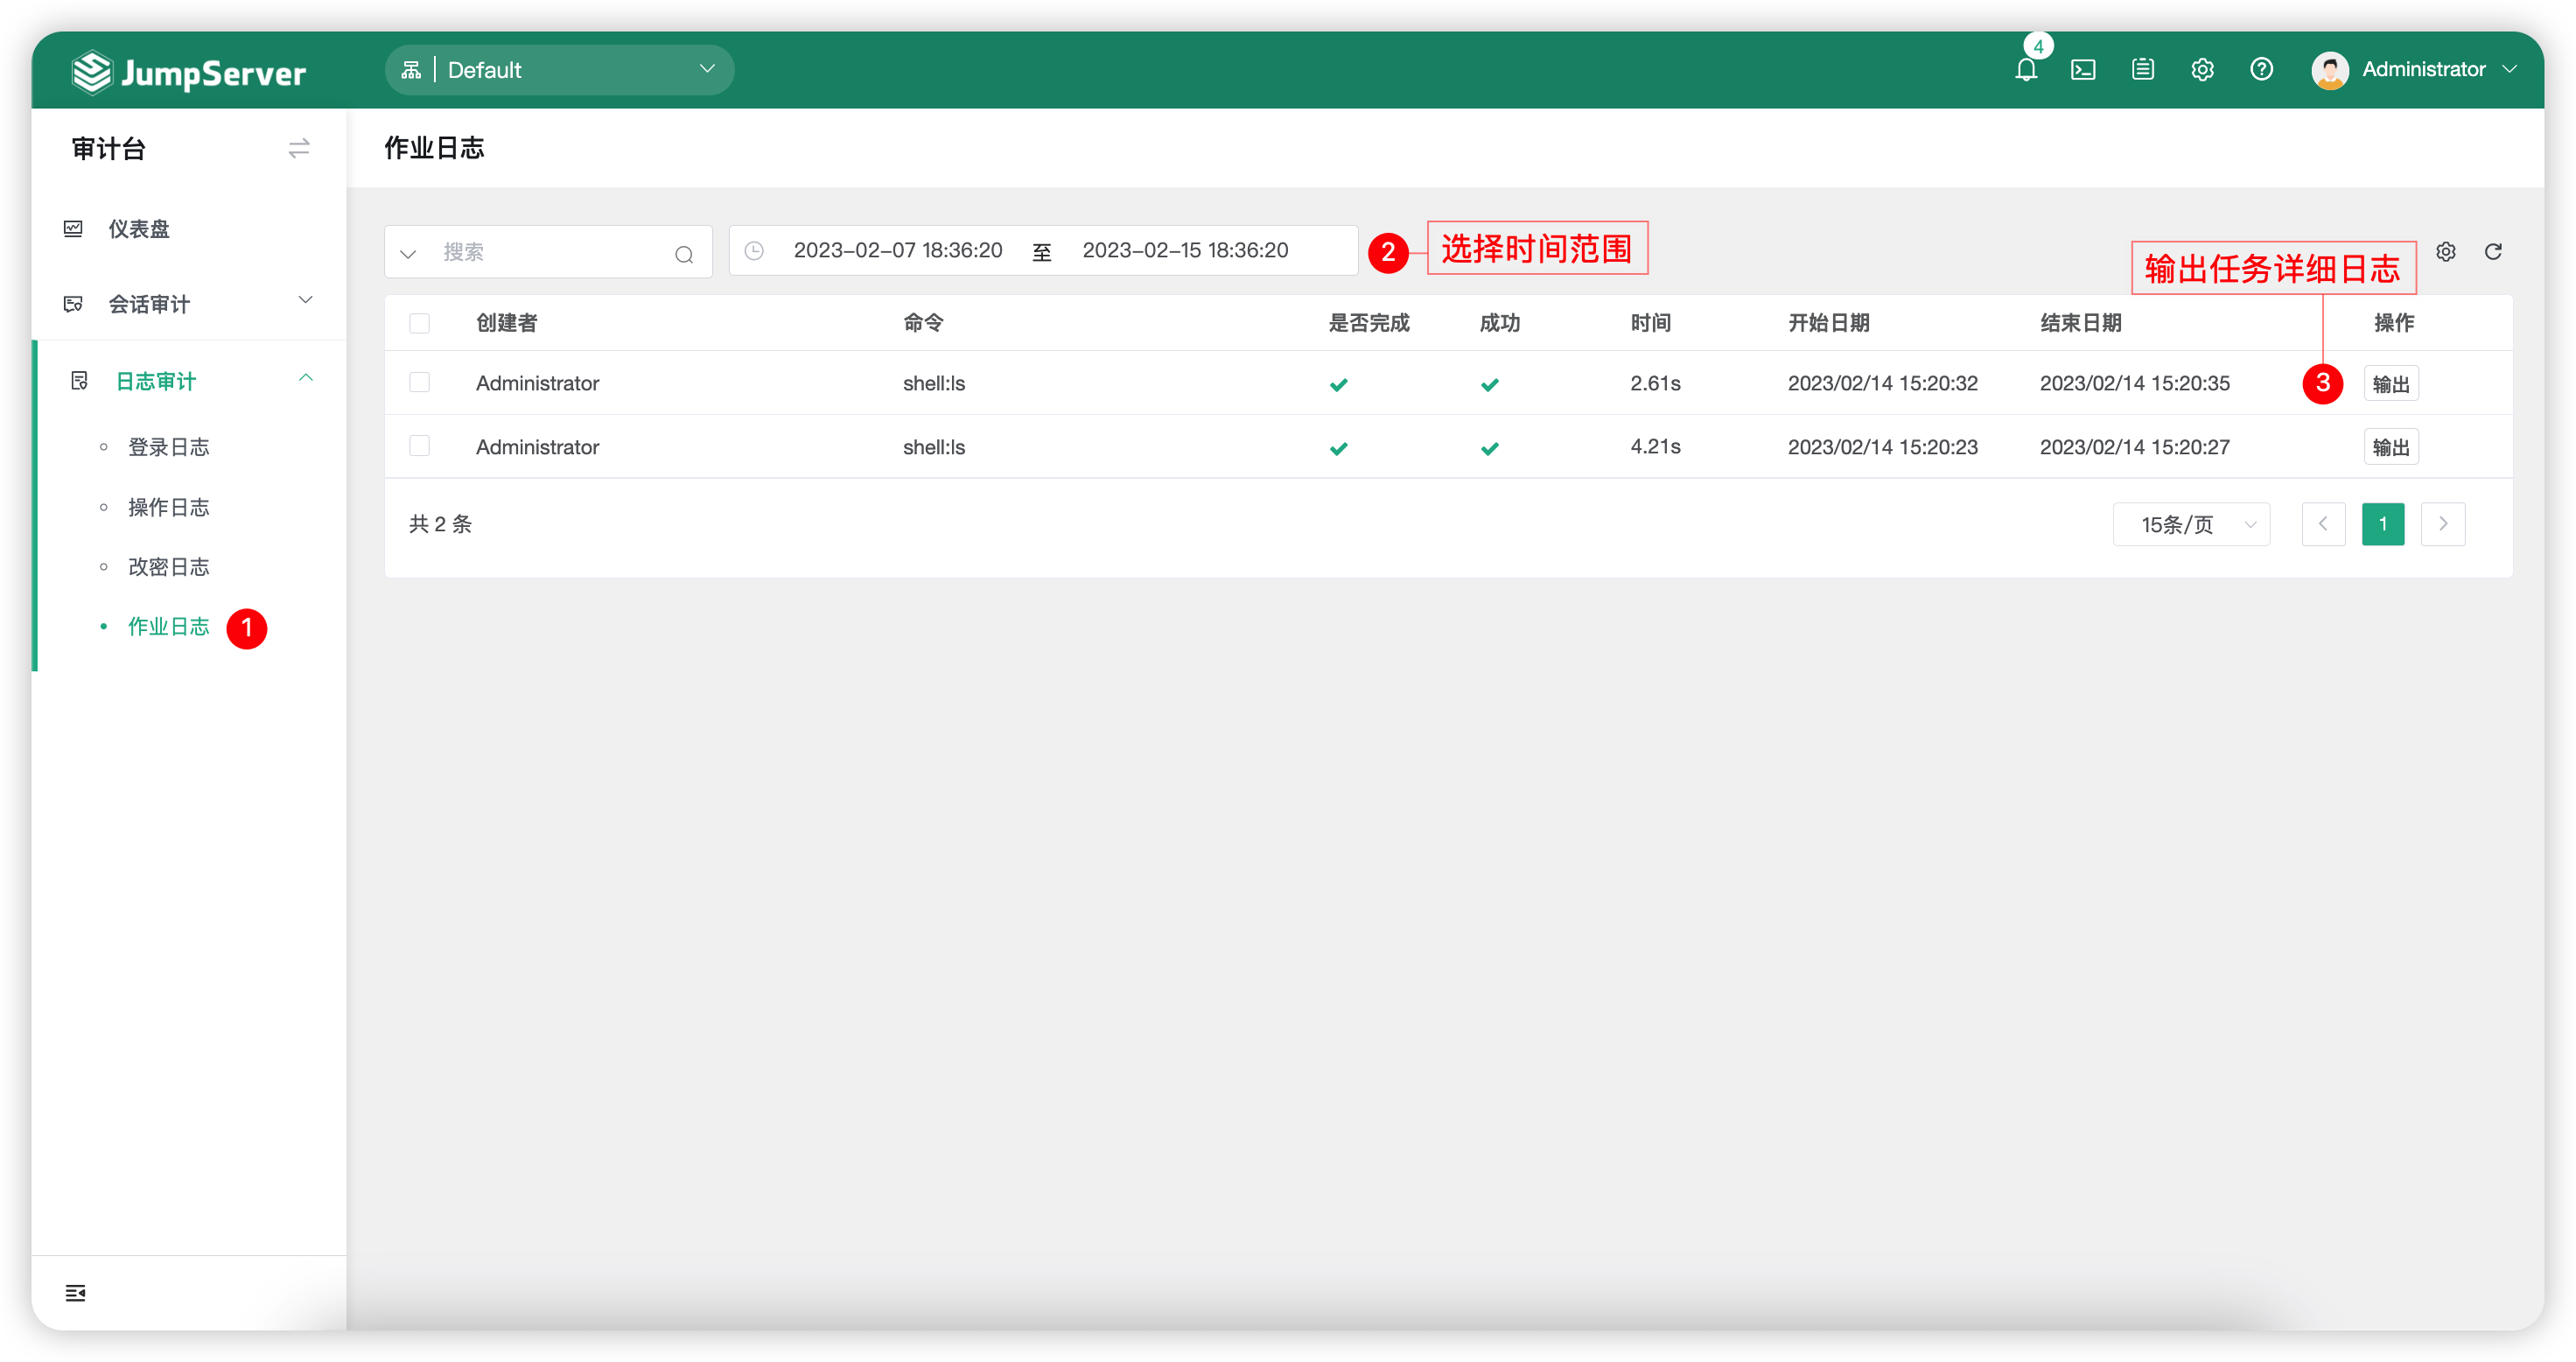This screenshot has height=1362, width=2576.
Task: Check the row ending 15:20:27
Action: 420,446
